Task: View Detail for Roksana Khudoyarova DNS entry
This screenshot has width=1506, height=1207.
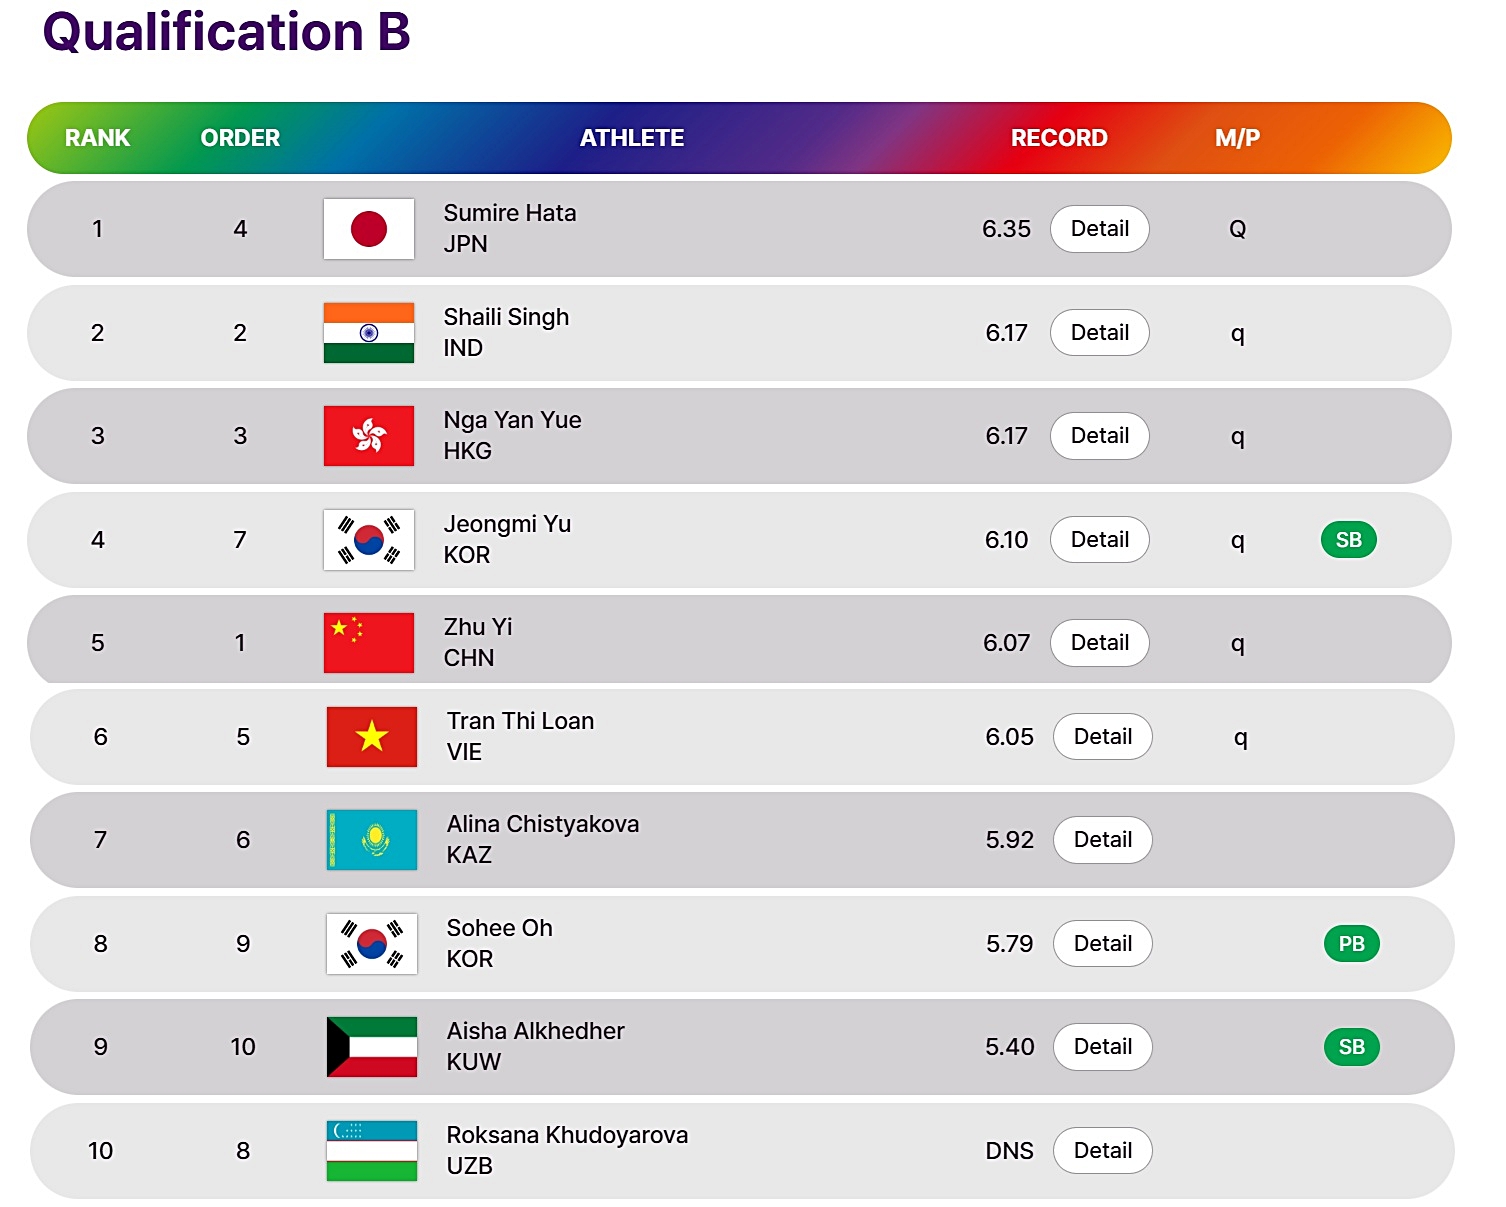Action: 1103,1151
